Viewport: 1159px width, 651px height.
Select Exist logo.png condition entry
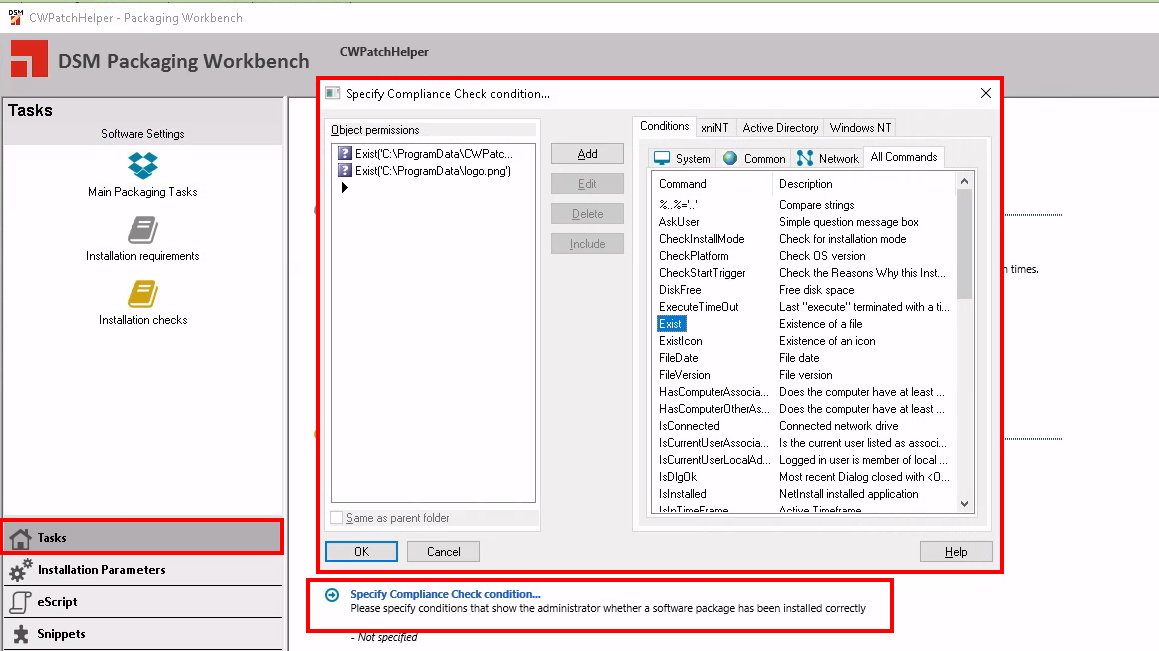click(432, 171)
